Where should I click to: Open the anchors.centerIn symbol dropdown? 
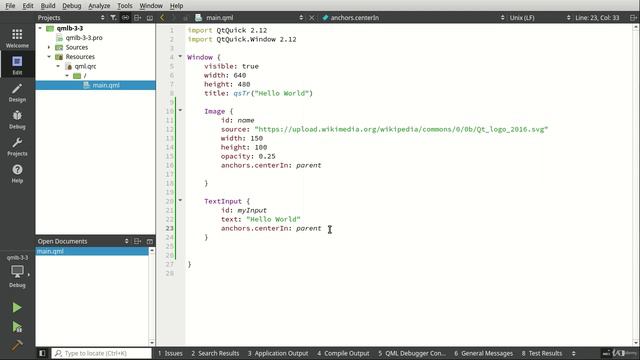pos(502,18)
